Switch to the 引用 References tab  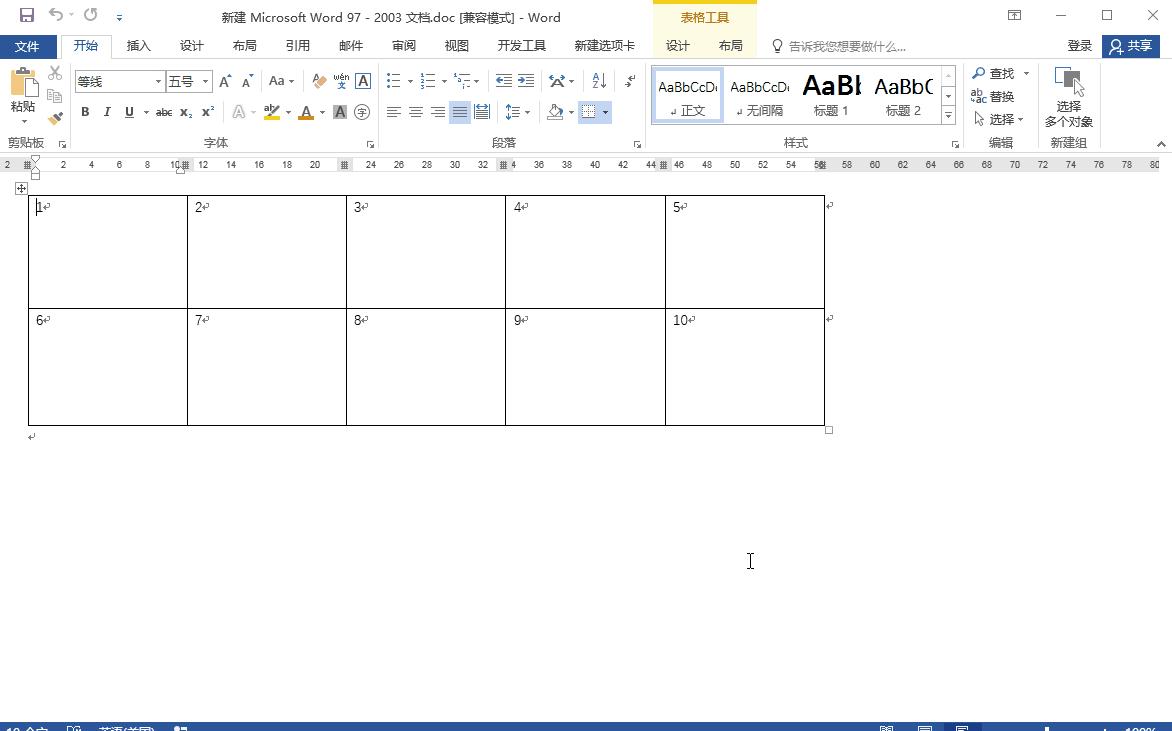click(x=297, y=46)
